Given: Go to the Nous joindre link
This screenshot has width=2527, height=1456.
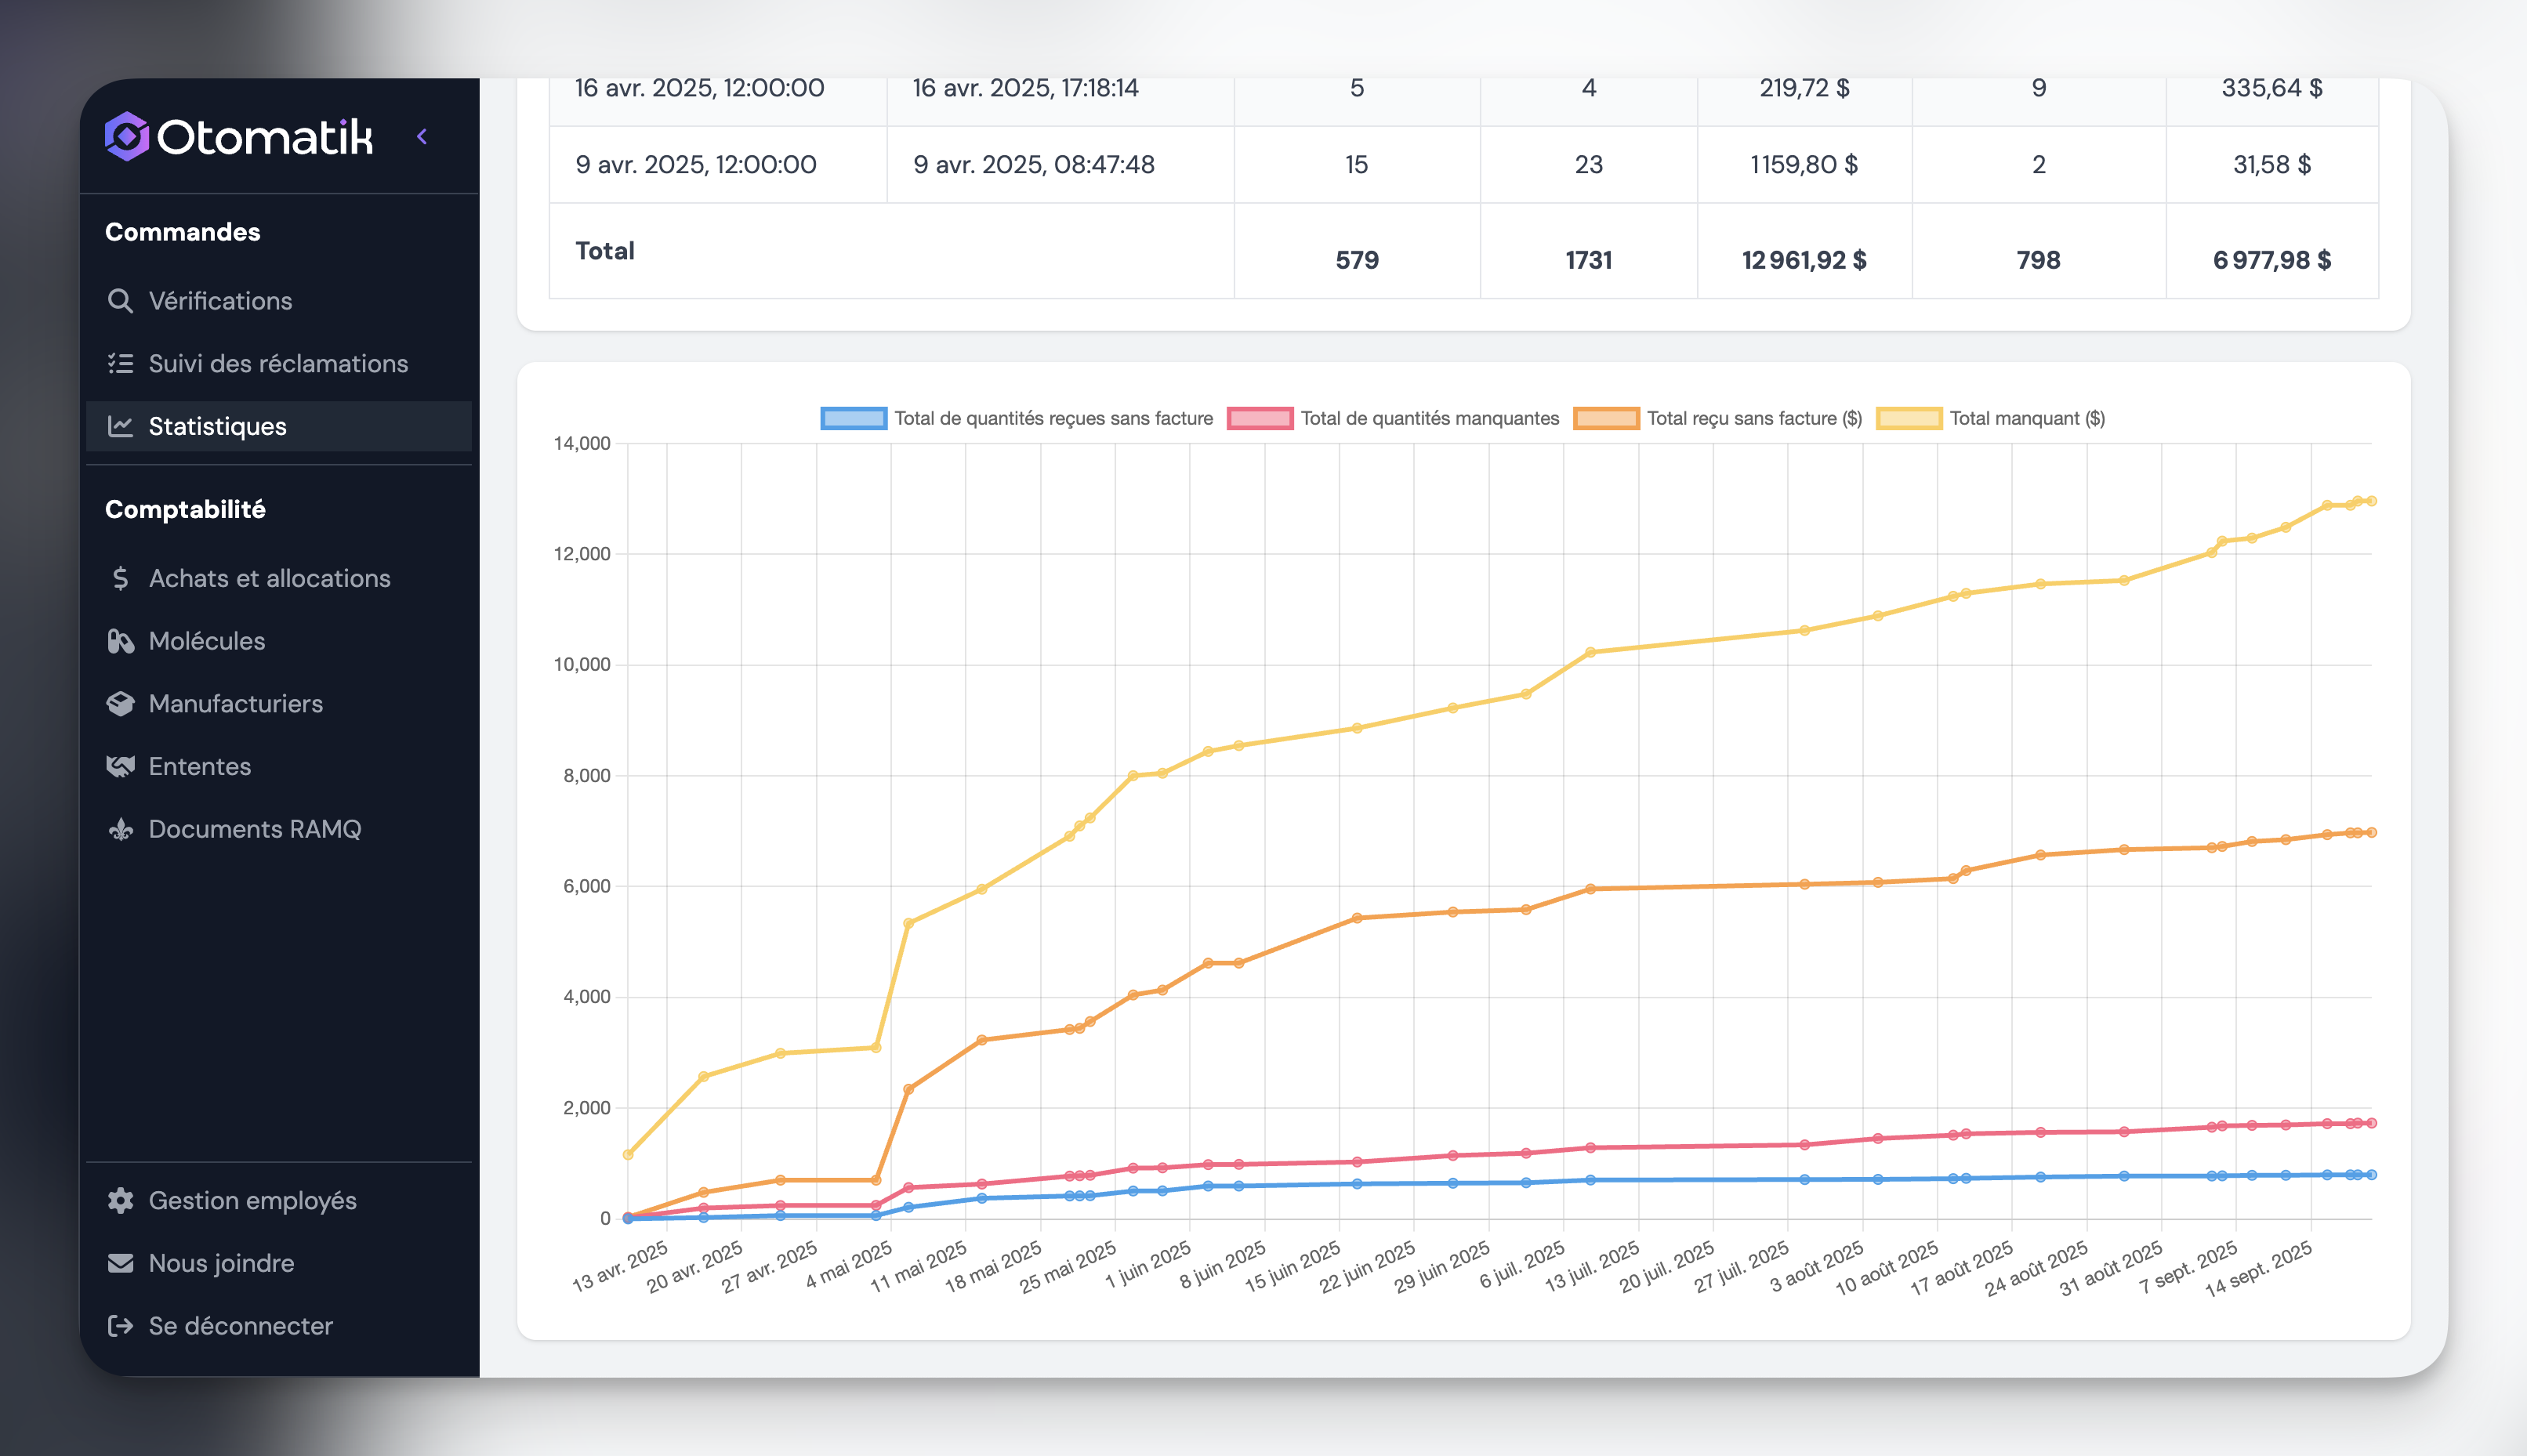Looking at the screenshot, I should 221,1264.
